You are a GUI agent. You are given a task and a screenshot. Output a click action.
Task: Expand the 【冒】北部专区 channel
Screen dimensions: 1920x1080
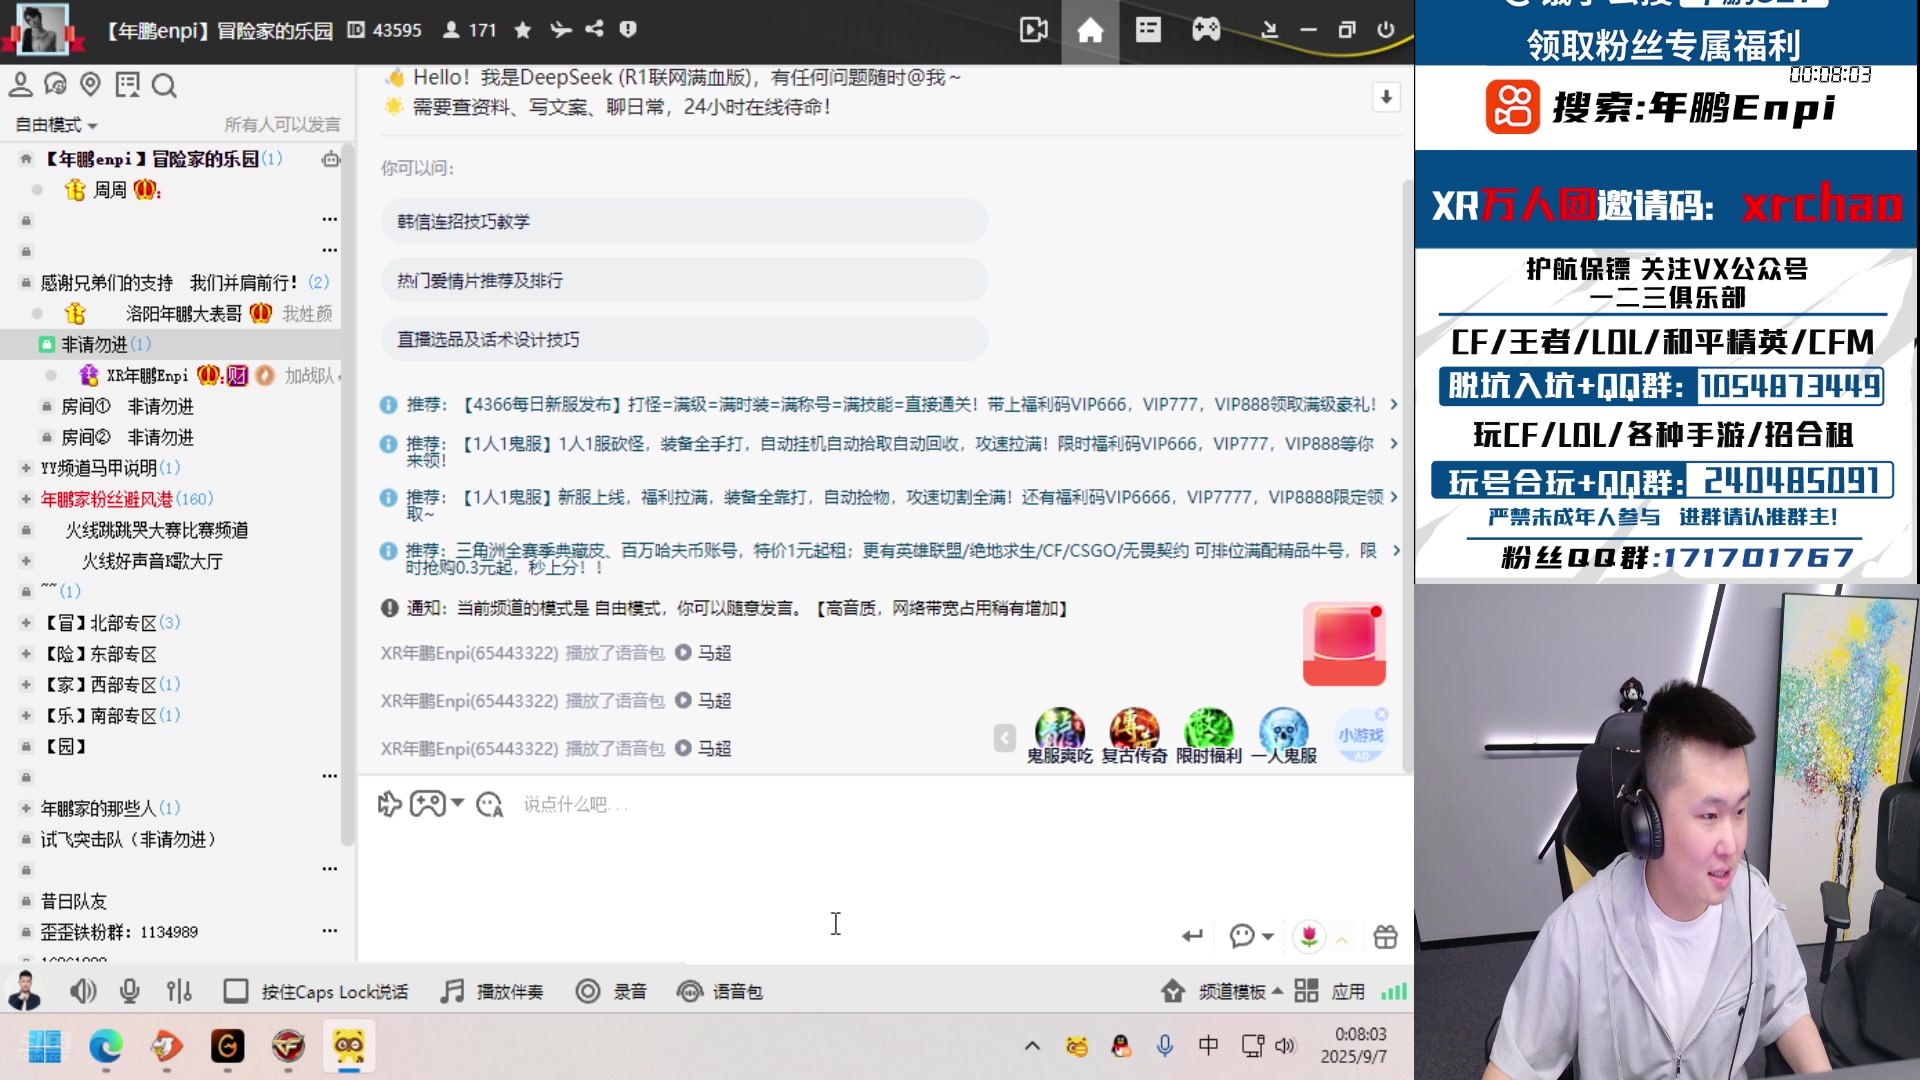pyautogui.click(x=26, y=623)
